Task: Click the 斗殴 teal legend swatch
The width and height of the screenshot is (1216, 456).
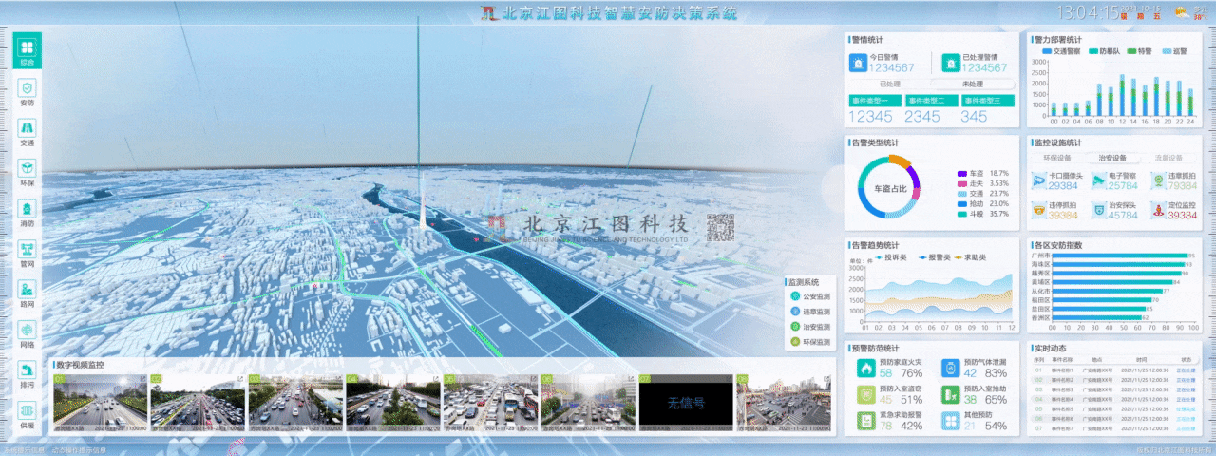Action: (962, 214)
